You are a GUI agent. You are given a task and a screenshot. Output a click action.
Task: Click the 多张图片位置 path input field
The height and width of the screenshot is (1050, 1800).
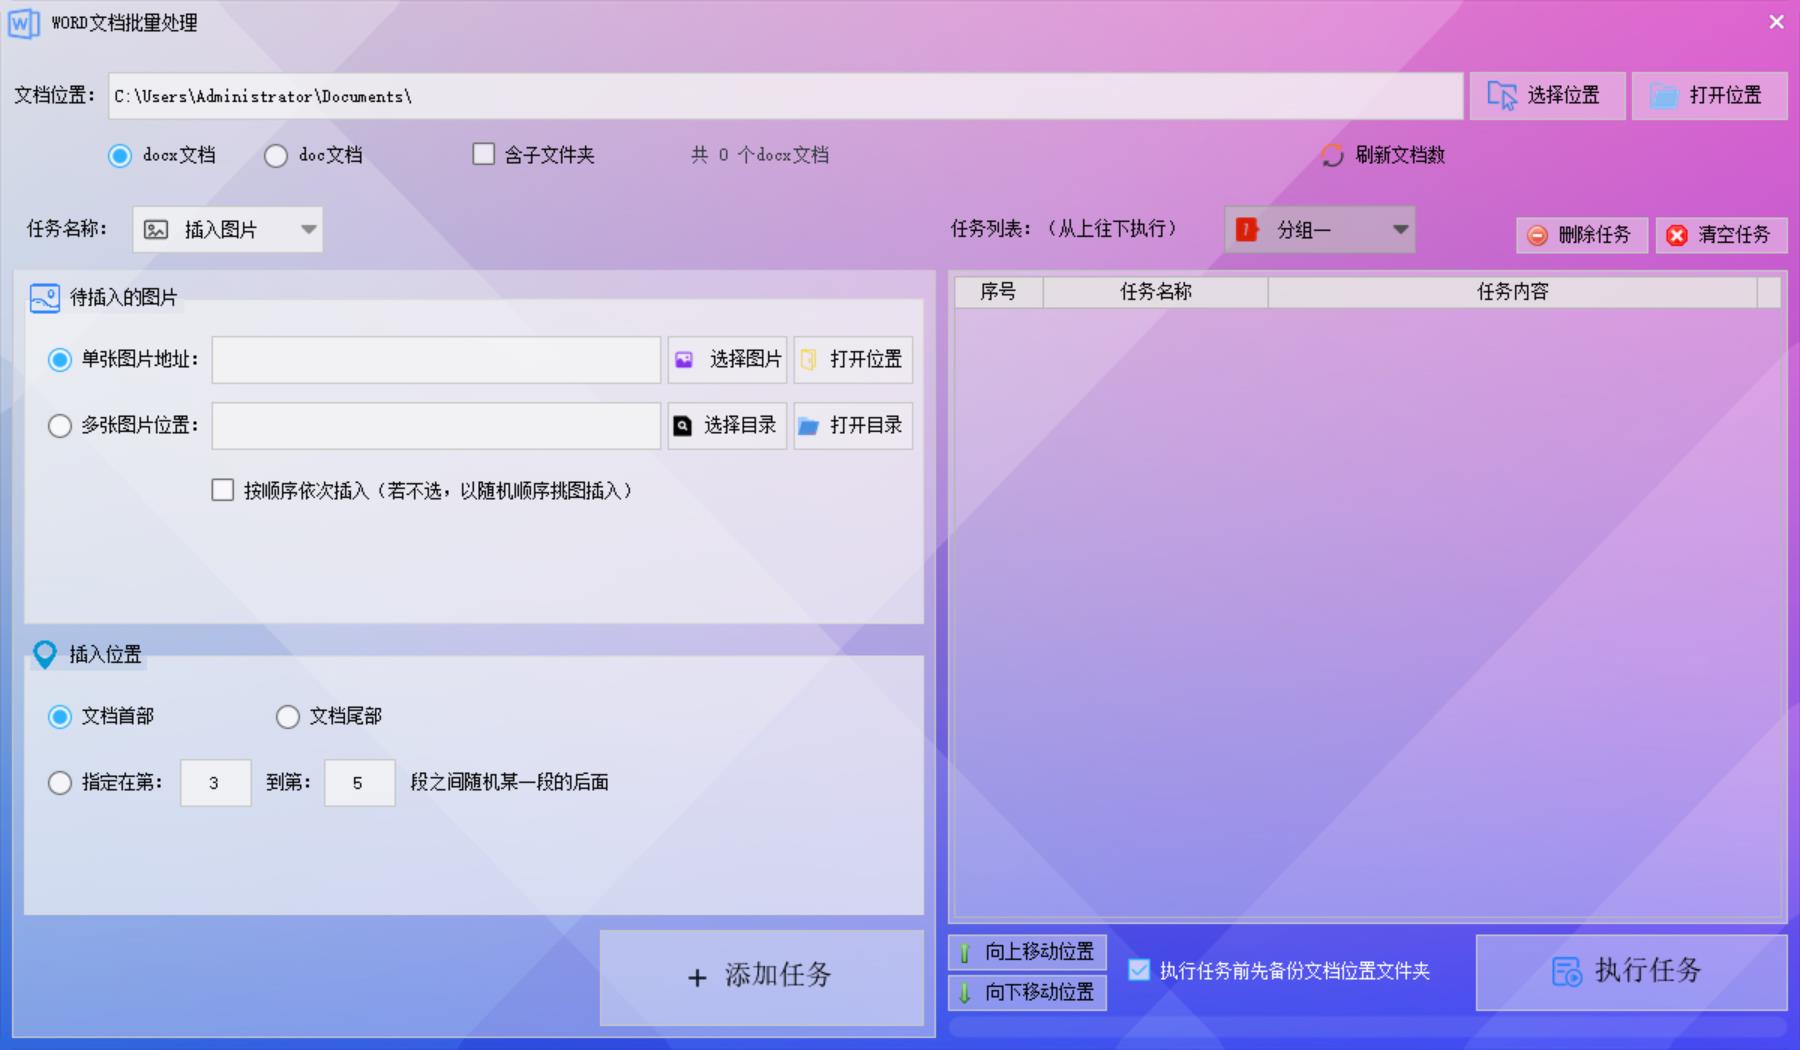point(436,426)
